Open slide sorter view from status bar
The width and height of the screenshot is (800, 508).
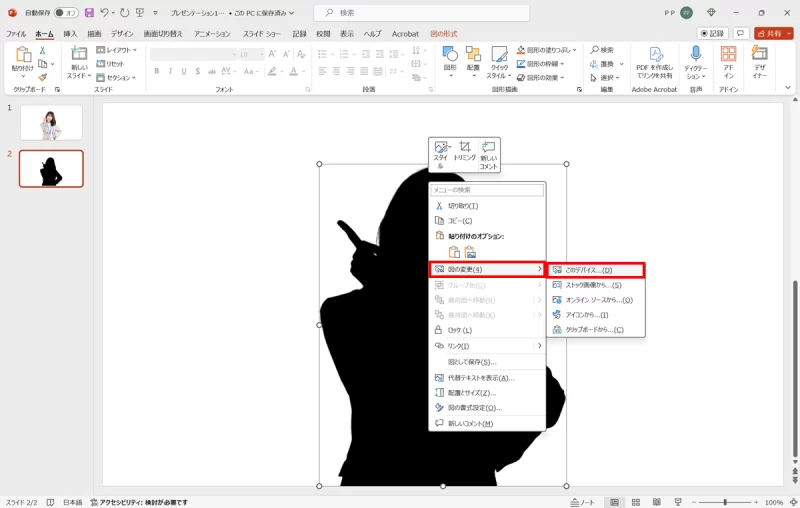click(x=636, y=502)
